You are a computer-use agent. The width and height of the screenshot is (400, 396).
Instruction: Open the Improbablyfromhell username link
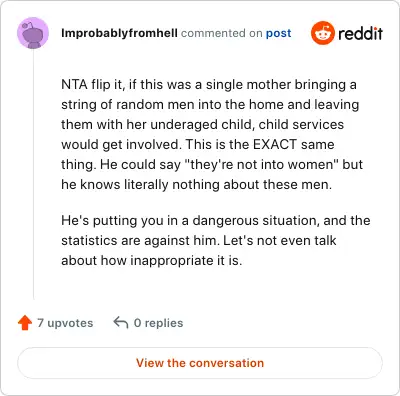tap(119, 33)
